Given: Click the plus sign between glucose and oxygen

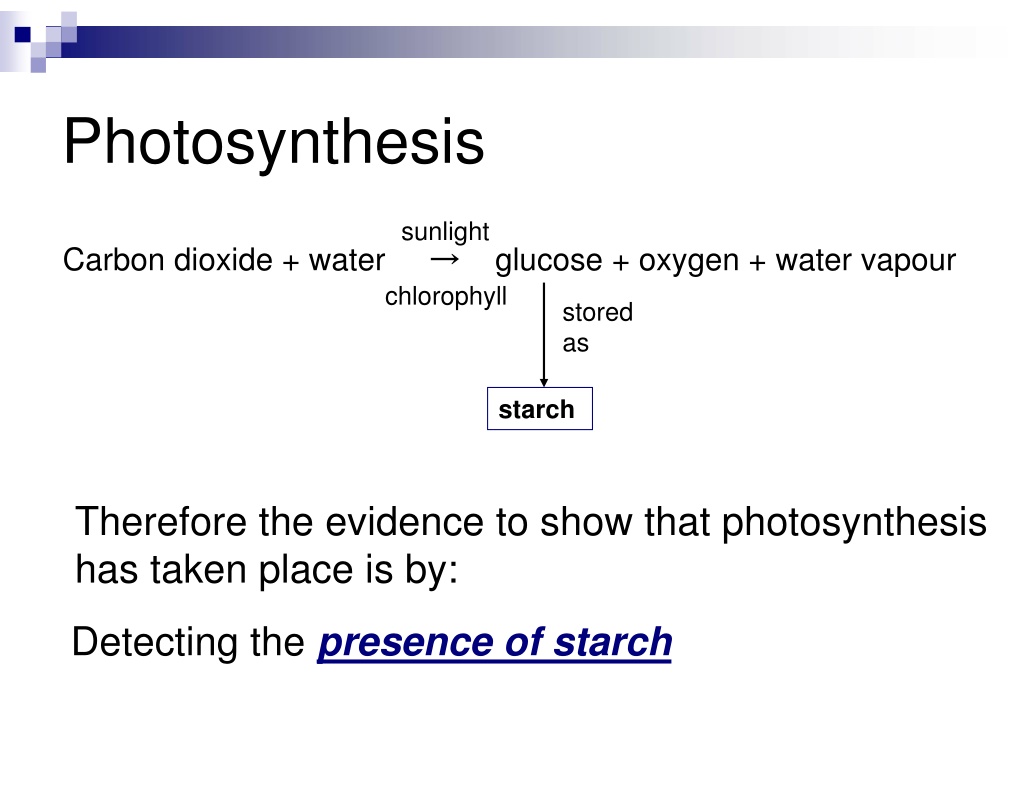Looking at the screenshot, I should pyautogui.click(x=620, y=263).
